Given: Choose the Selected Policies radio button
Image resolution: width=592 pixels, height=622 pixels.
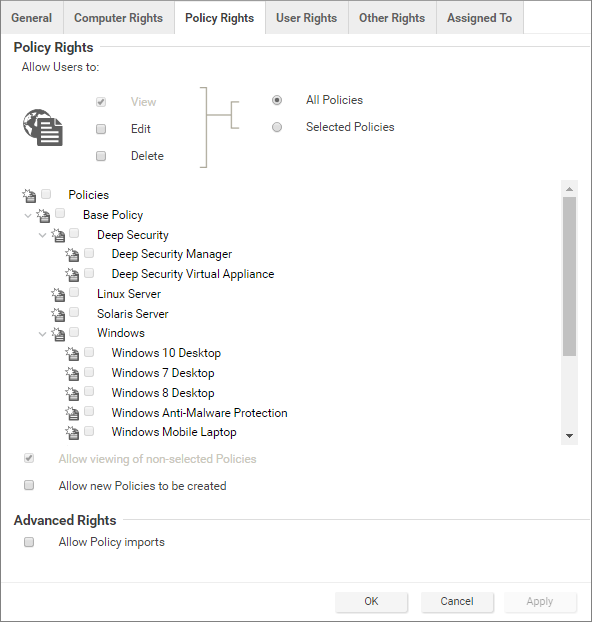Looking at the screenshot, I should coord(277,127).
